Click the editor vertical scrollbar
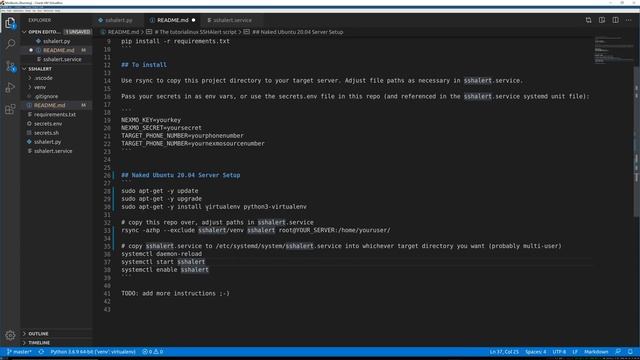Image resolution: width=640 pixels, height=360 pixels. click(637, 143)
